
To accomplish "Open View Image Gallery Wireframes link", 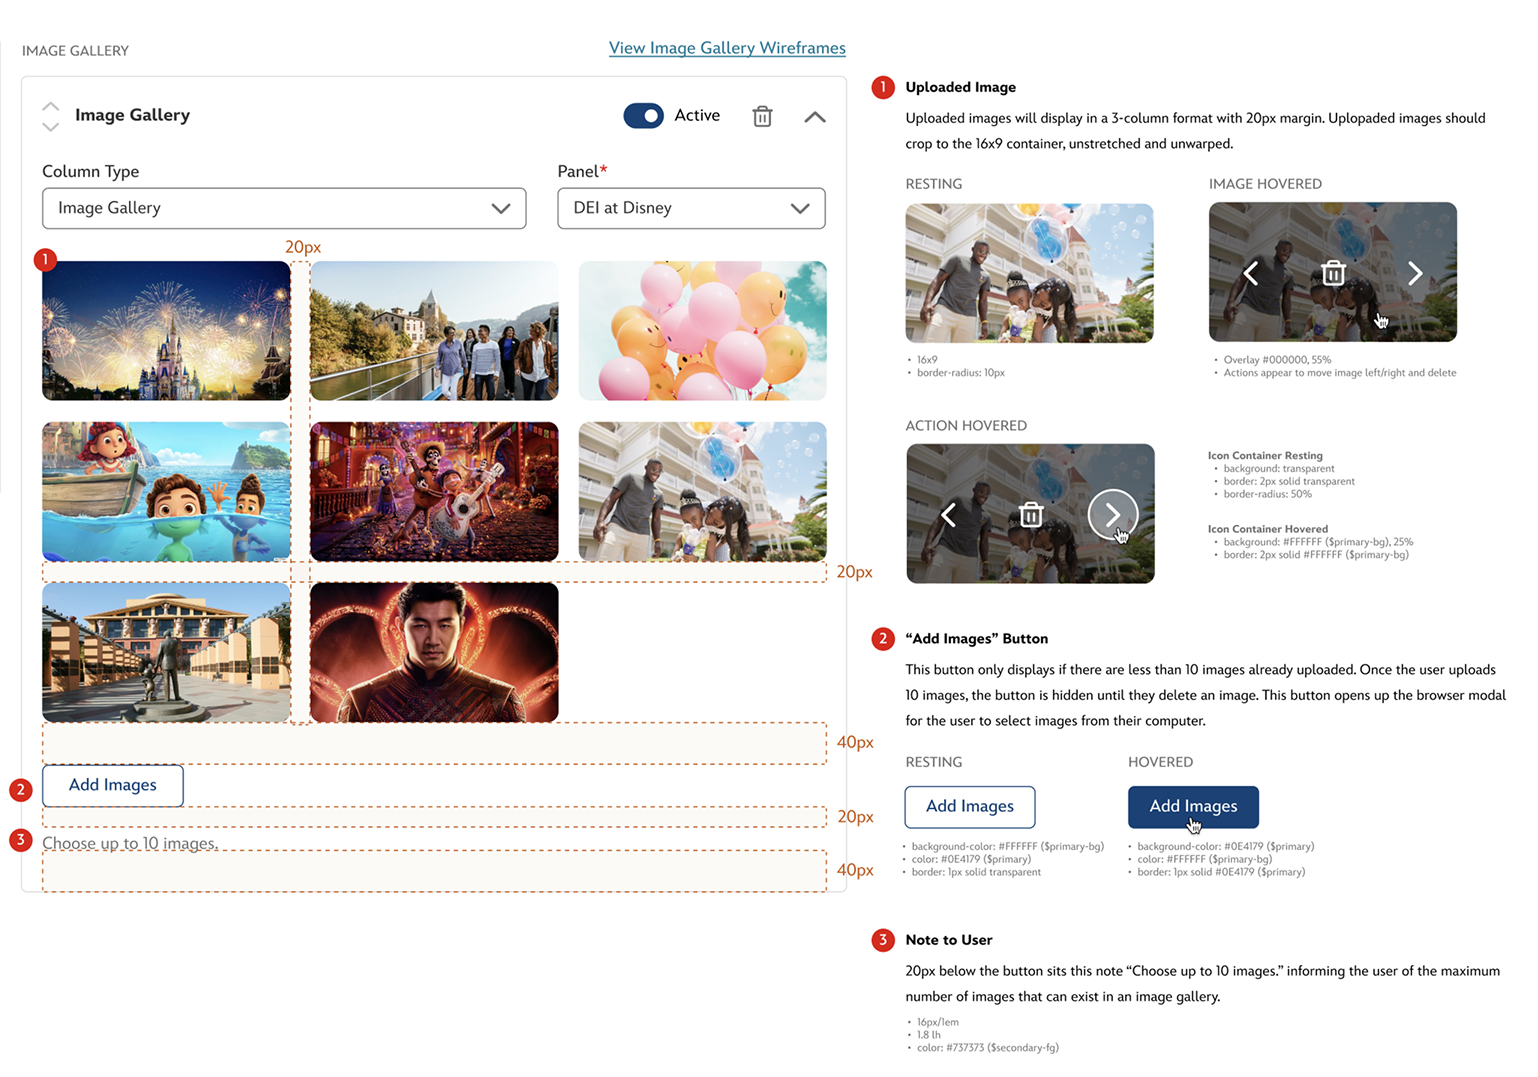I will click(x=727, y=48).
